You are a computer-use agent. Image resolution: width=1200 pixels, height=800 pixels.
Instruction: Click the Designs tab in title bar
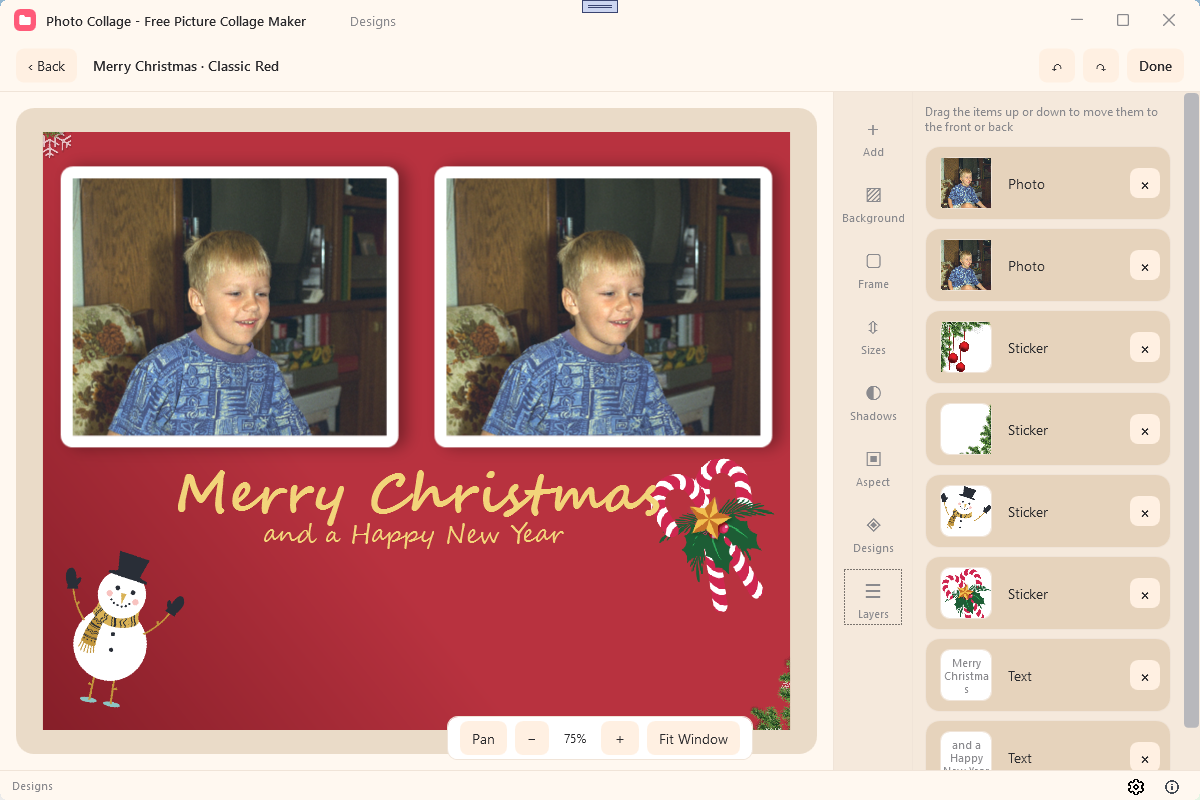(373, 21)
